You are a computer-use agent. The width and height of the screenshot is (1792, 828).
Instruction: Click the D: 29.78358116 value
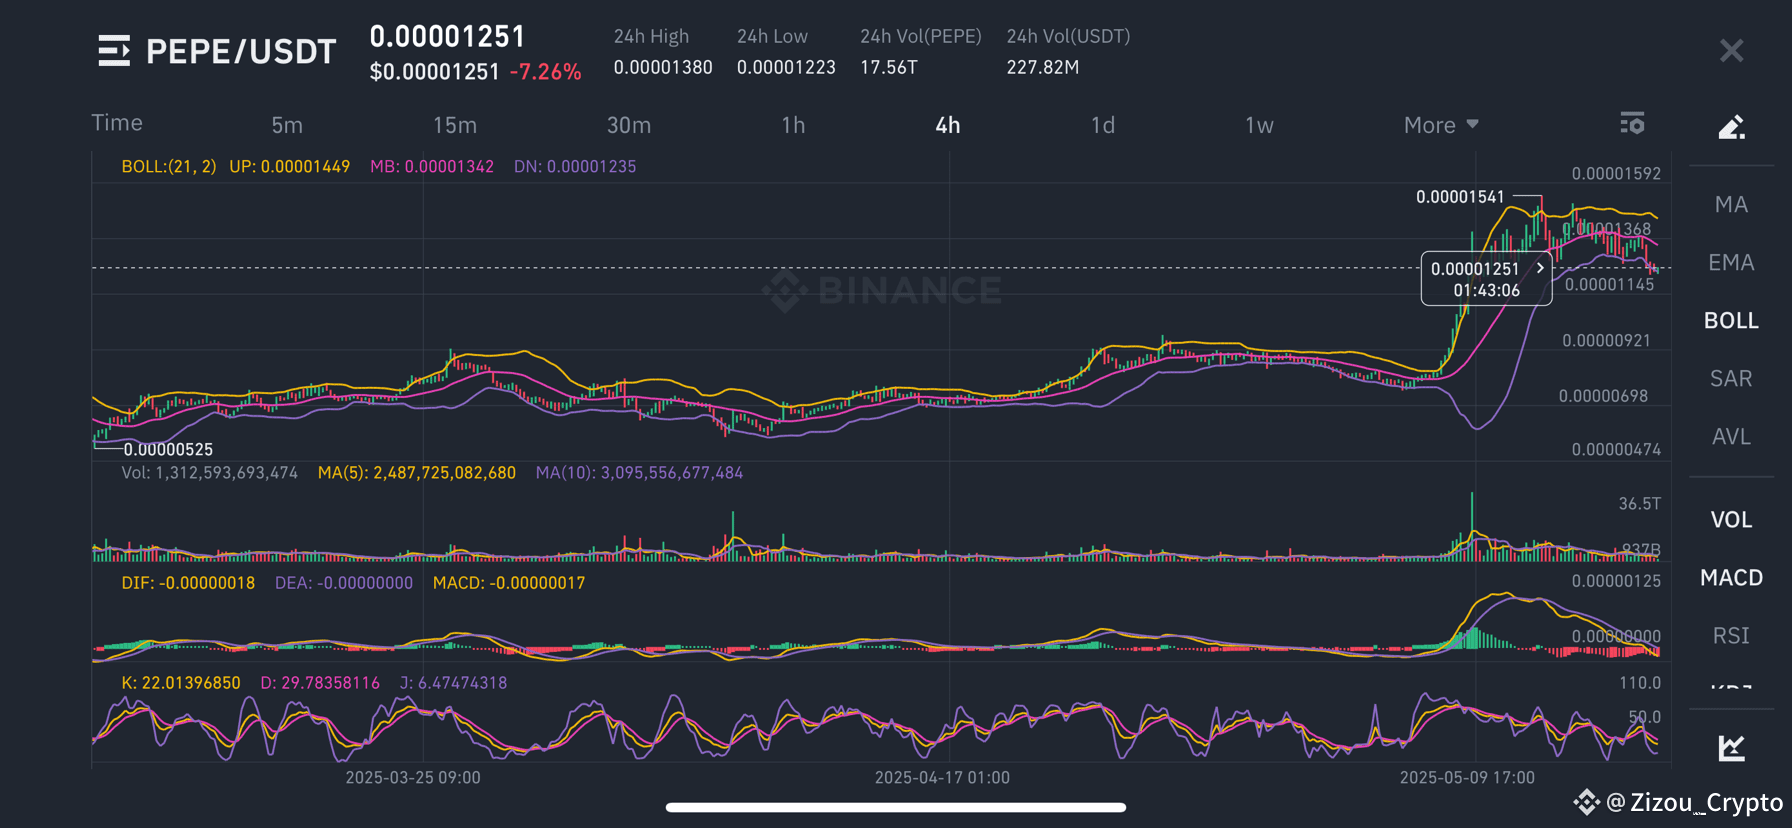click(320, 683)
